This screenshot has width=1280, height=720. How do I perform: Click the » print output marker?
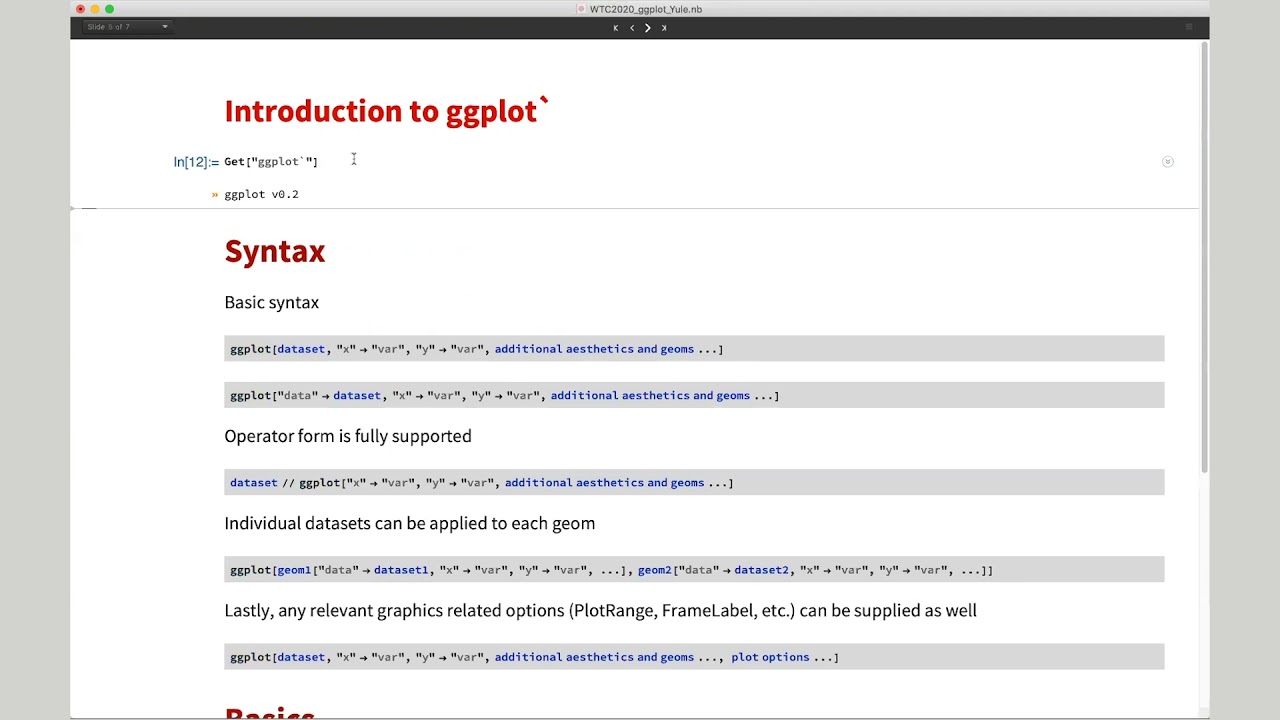tap(215, 194)
